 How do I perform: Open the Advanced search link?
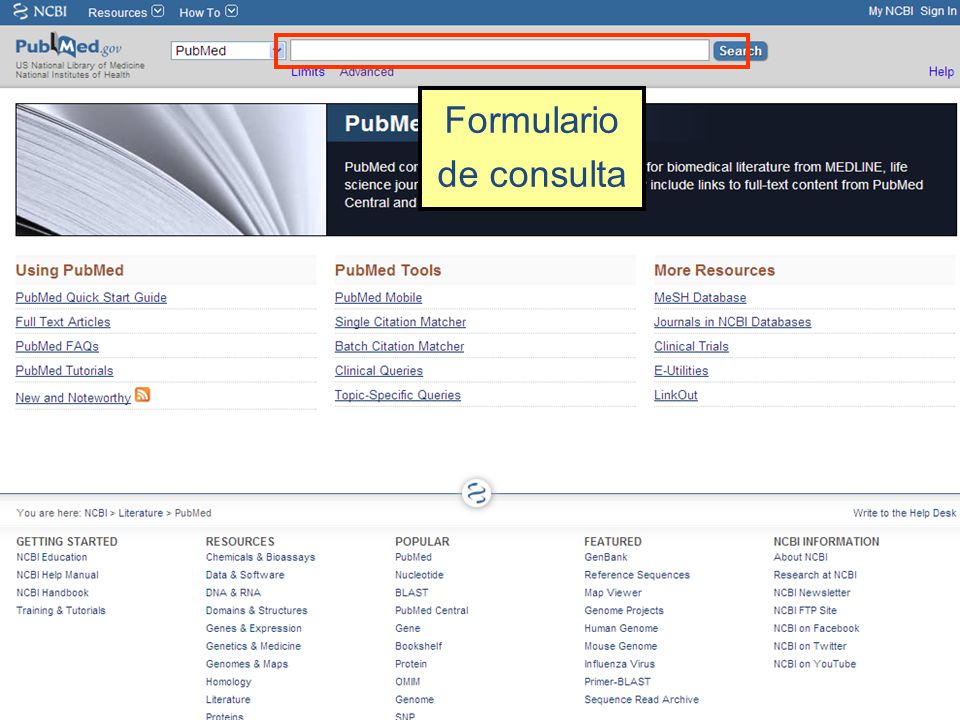tap(367, 72)
